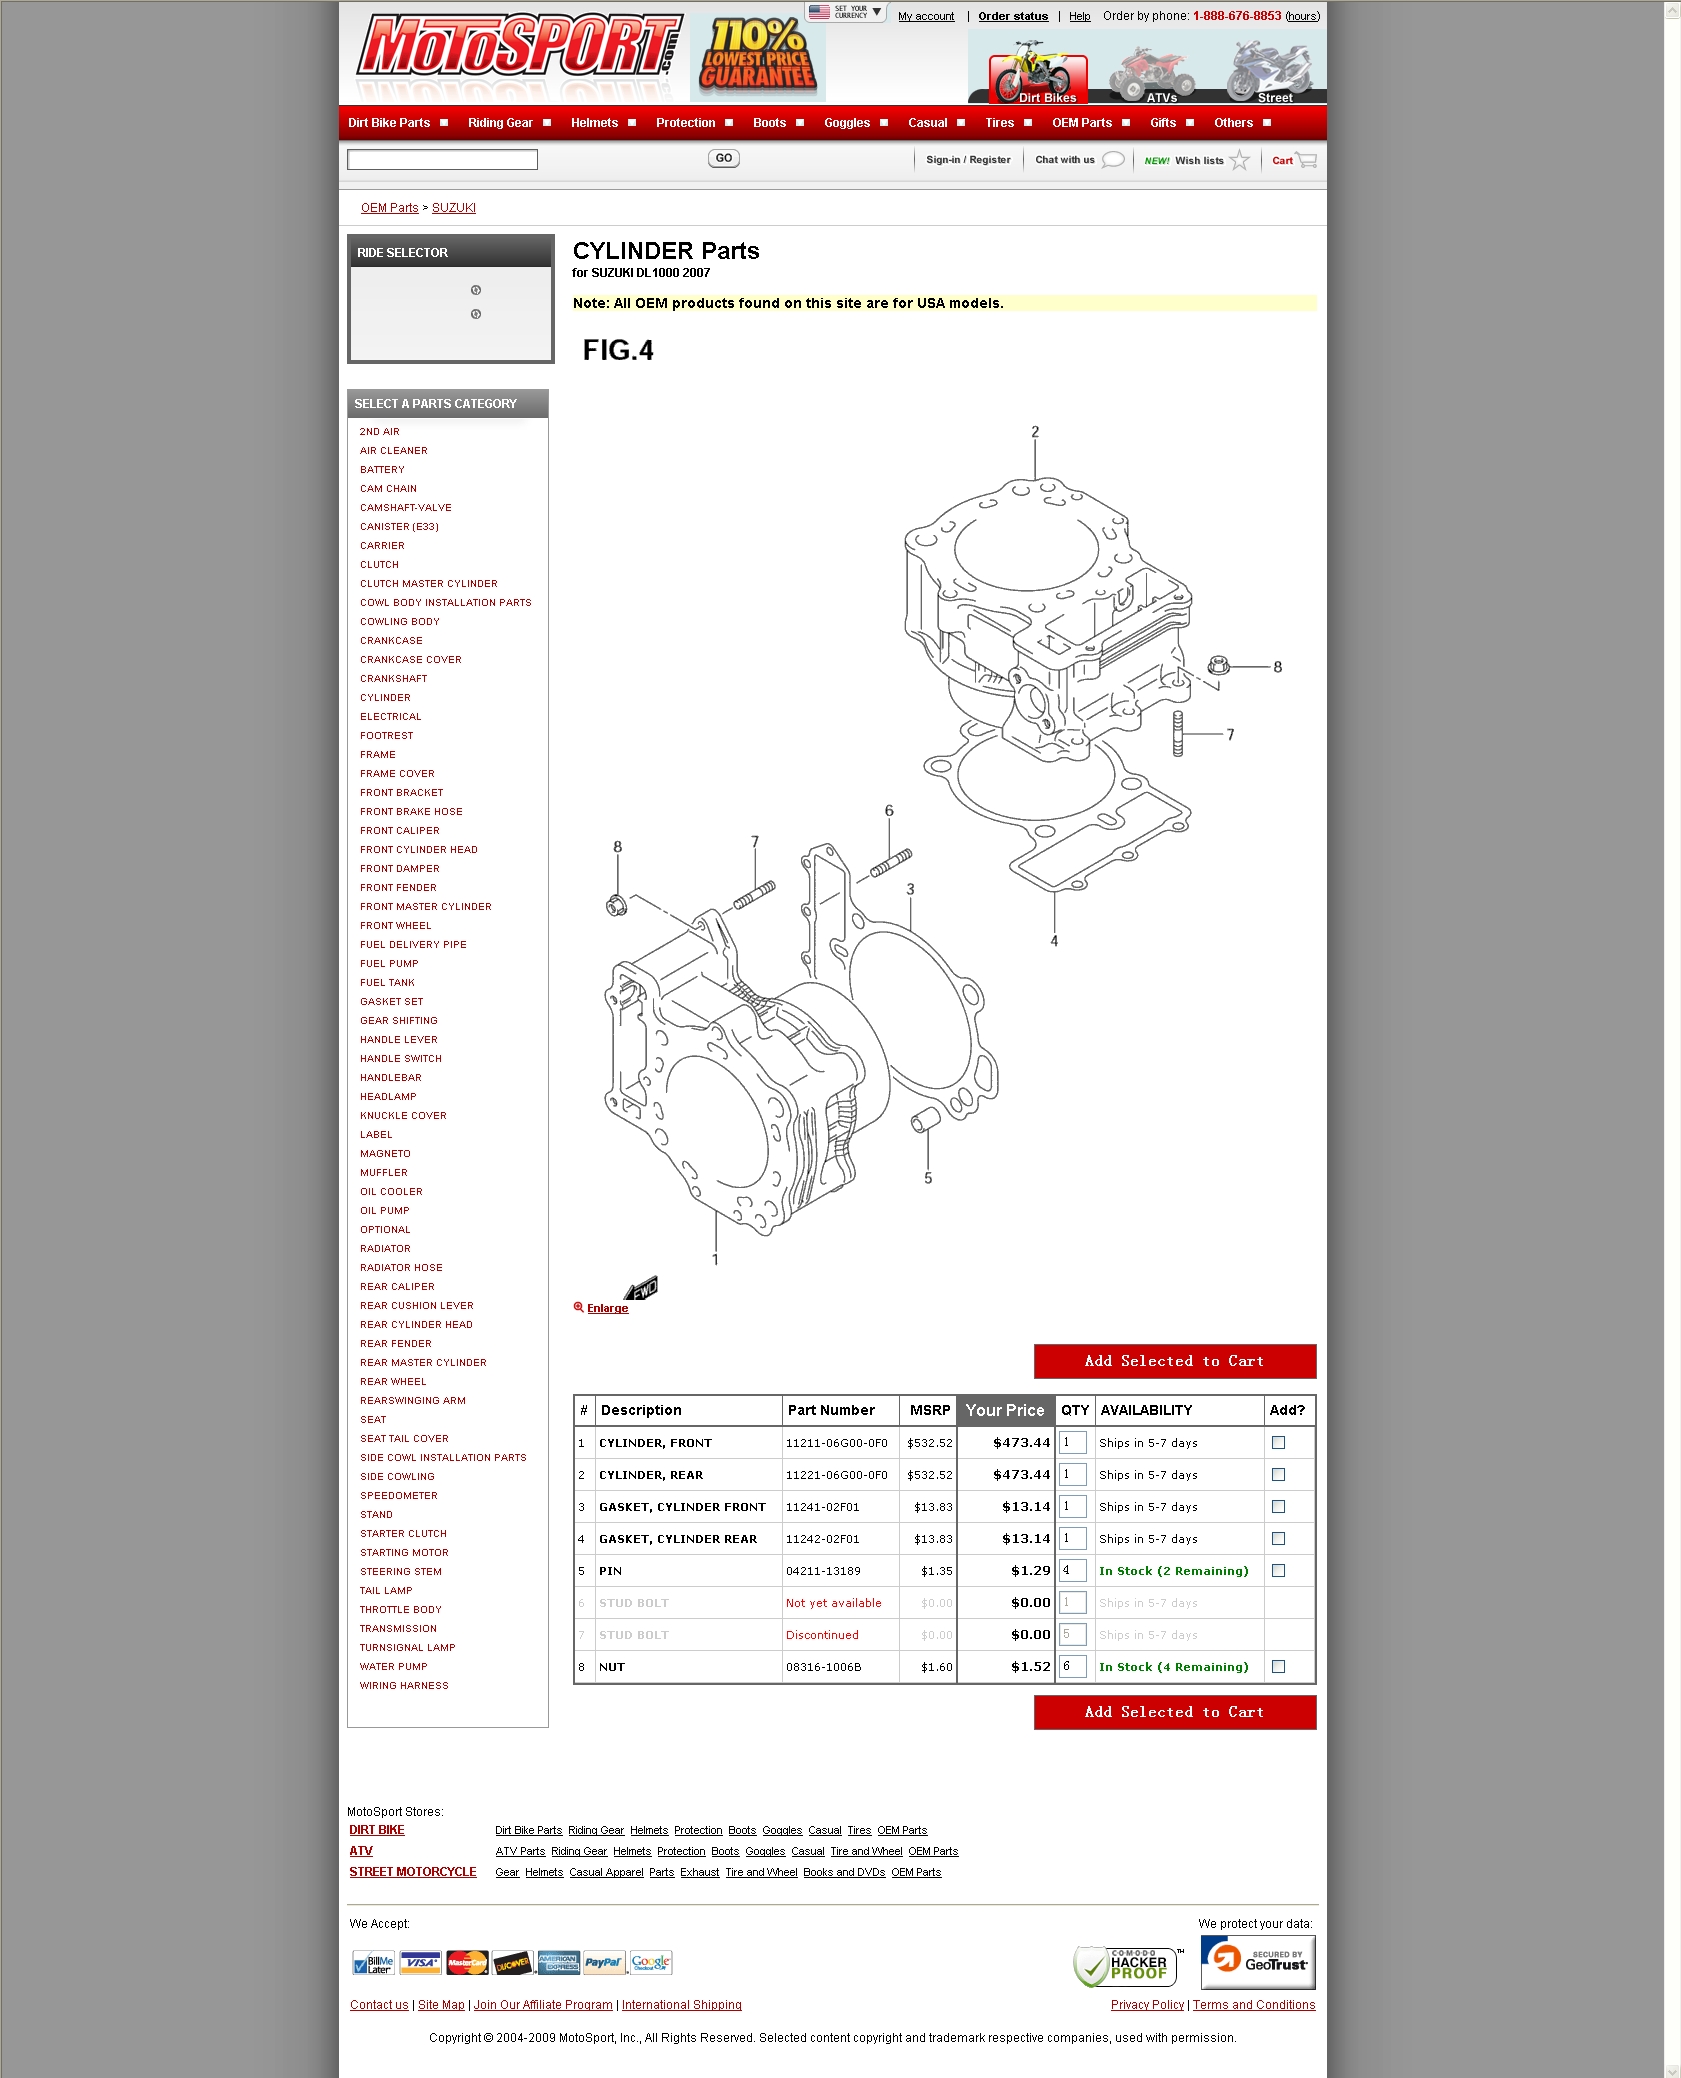Select WIRING HARNESS parts category
Image resolution: width=1681 pixels, height=2078 pixels.
[x=404, y=1686]
